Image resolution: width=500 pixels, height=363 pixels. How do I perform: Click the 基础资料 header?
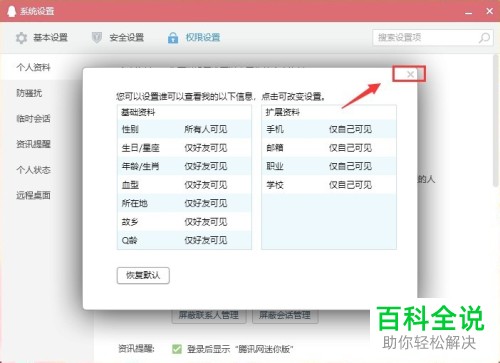(x=138, y=112)
